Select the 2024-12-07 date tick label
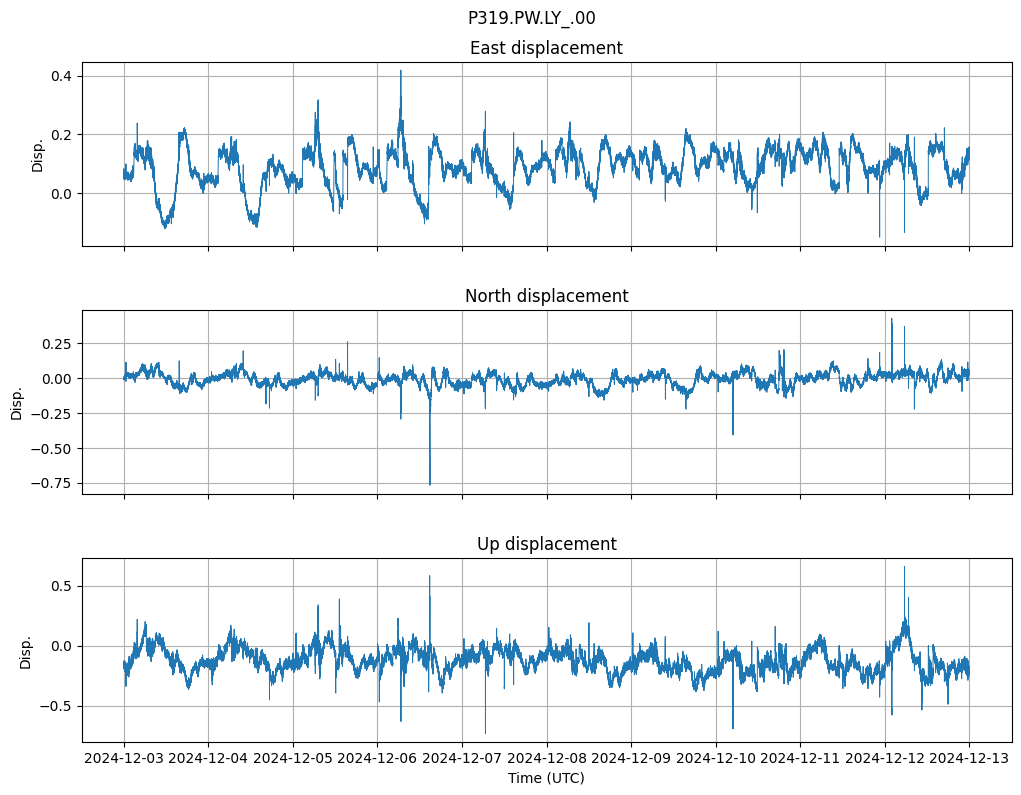 [462, 759]
